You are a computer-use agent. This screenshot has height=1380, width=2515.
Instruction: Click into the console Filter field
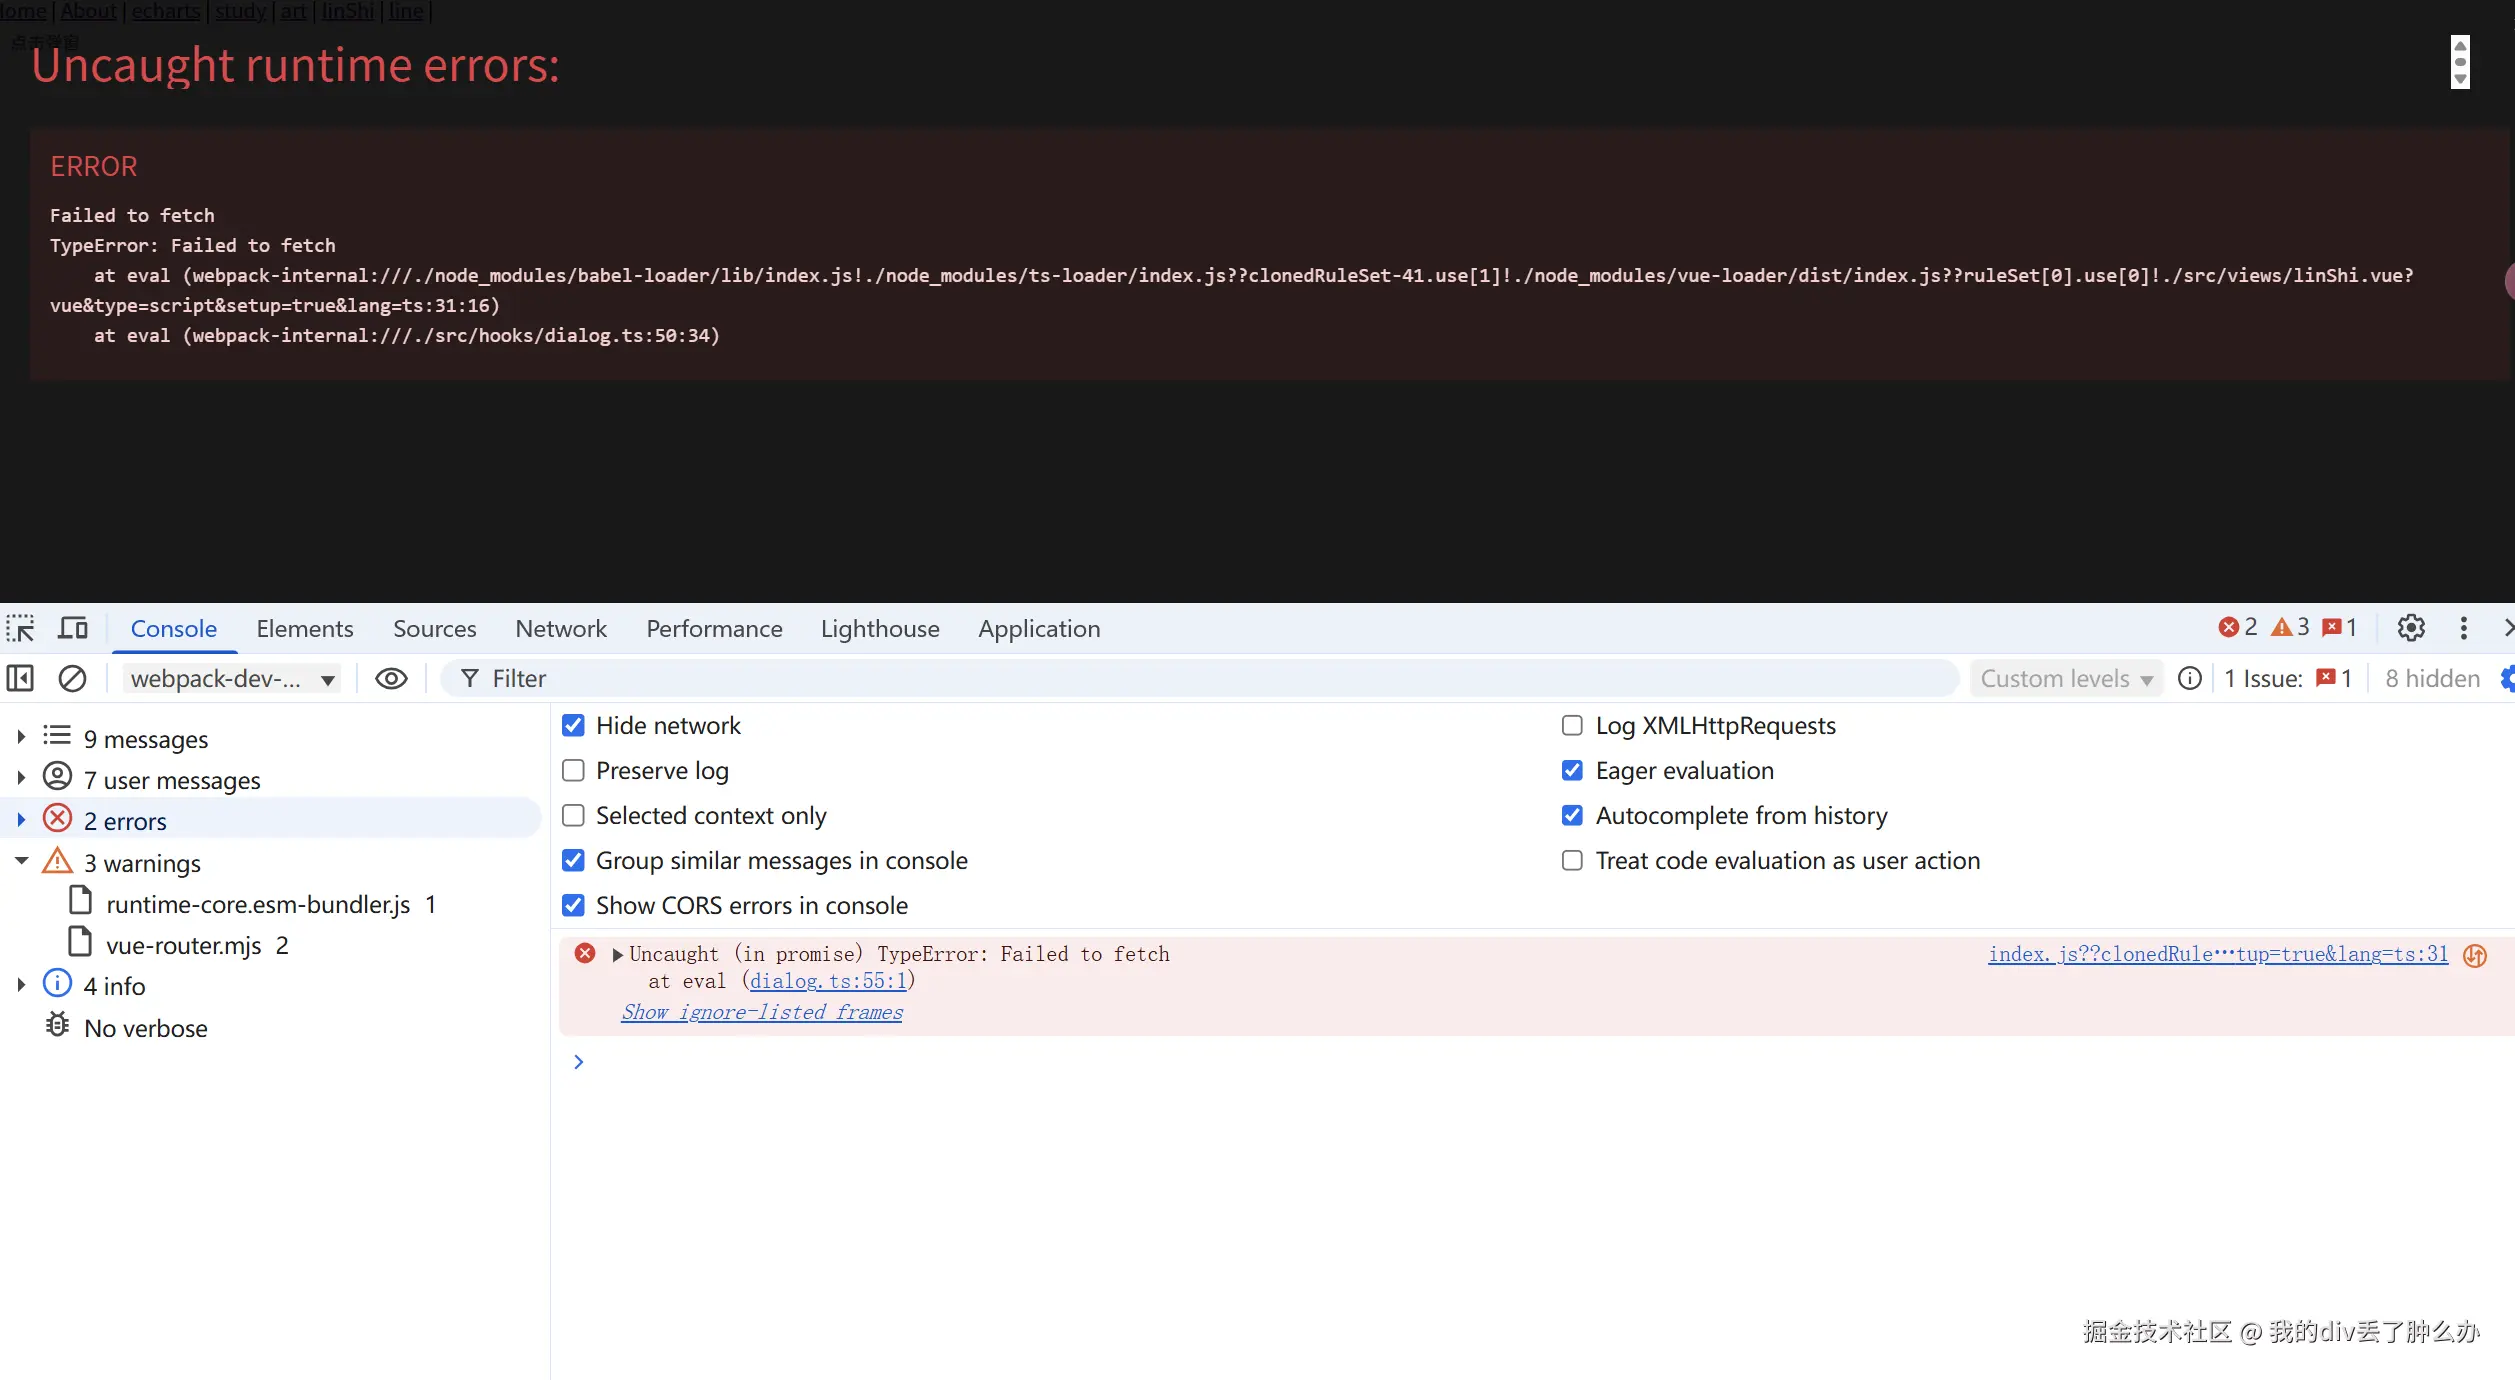click(1200, 679)
